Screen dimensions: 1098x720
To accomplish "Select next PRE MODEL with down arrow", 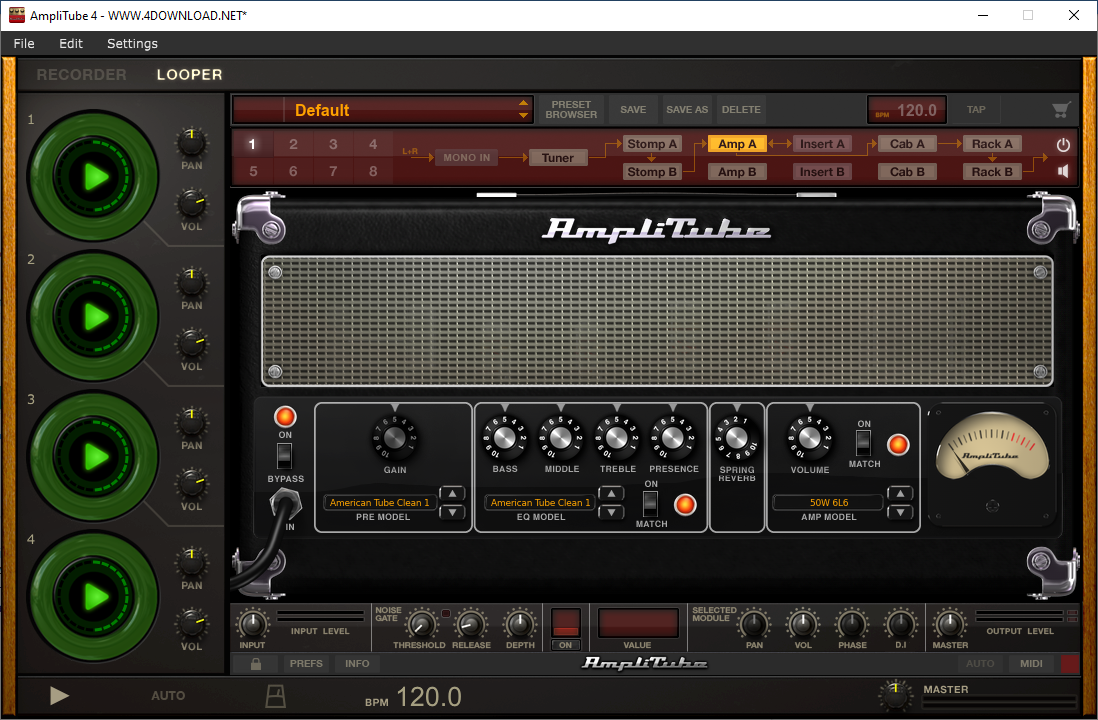I will (452, 512).
